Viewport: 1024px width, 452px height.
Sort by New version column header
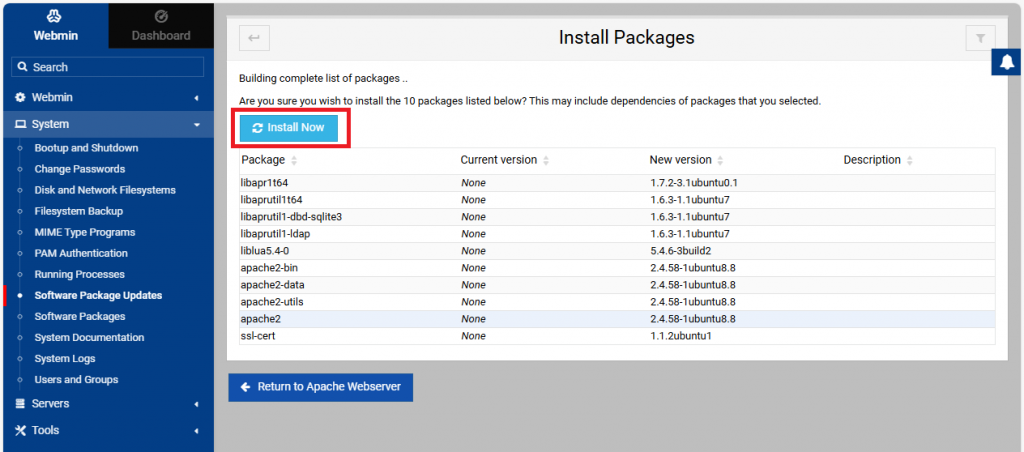(680, 160)
